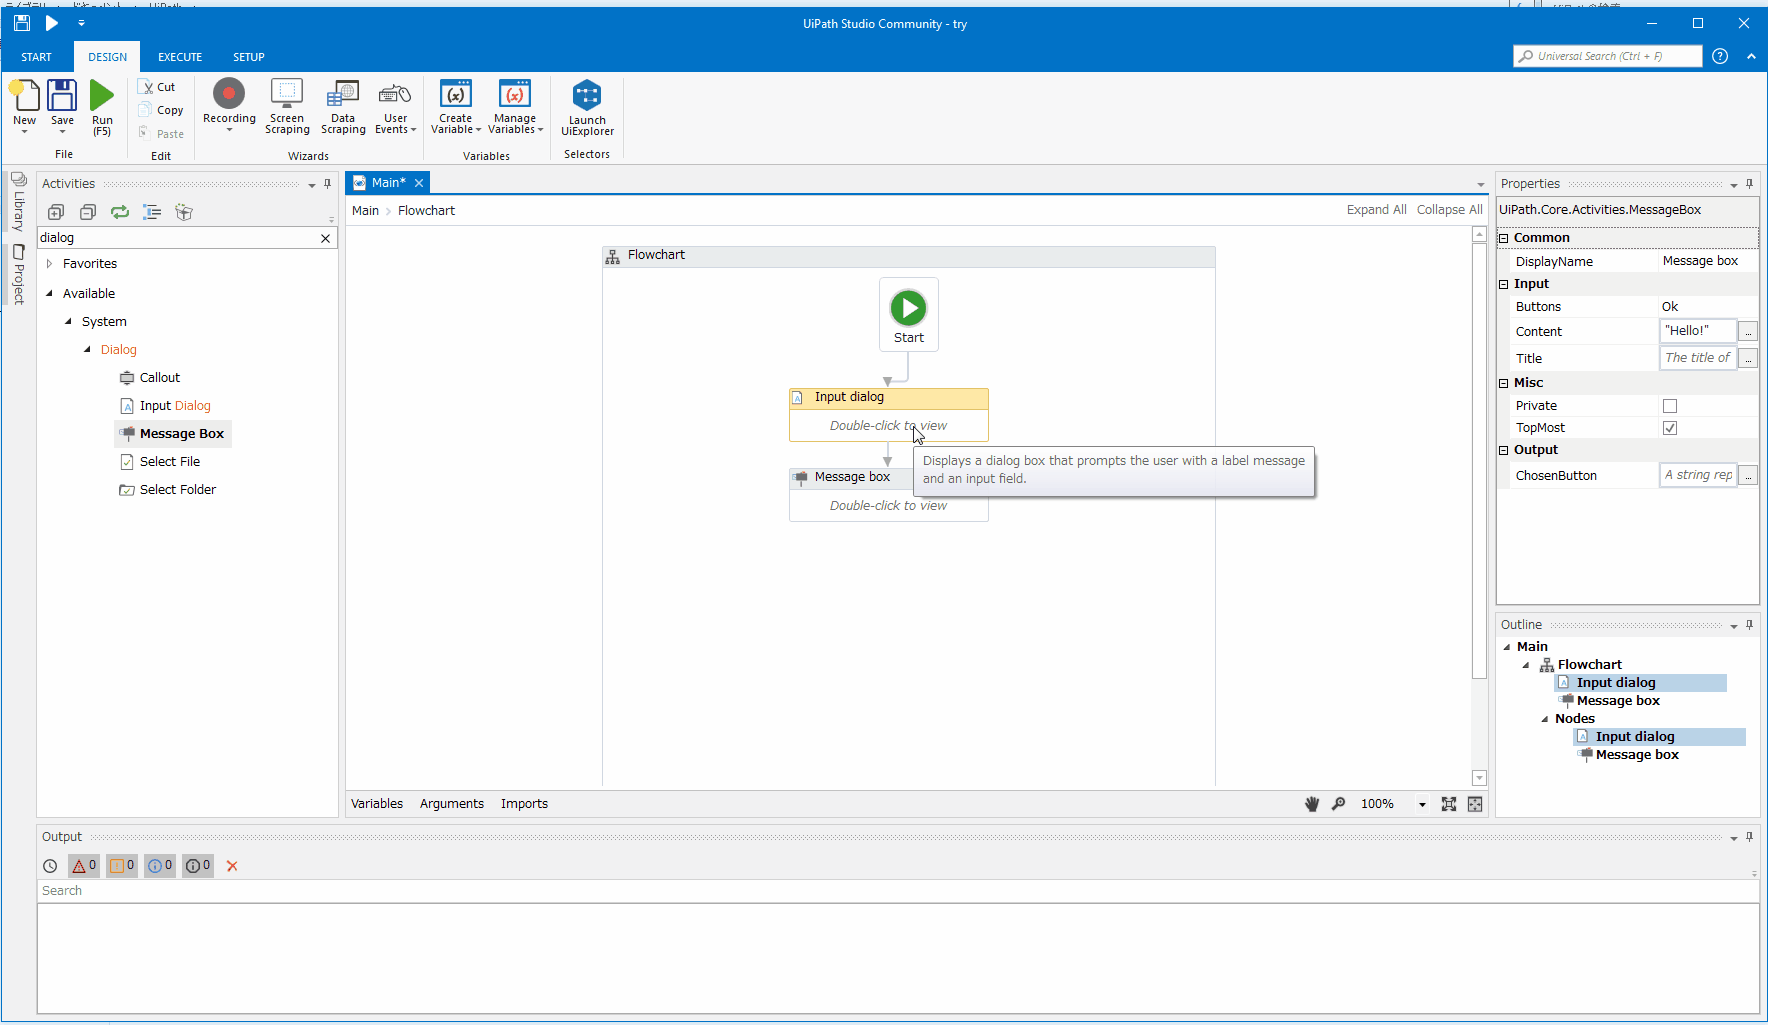Collapse the Input properties section
1768x1025 pixels.
(x=1503, y=284)
